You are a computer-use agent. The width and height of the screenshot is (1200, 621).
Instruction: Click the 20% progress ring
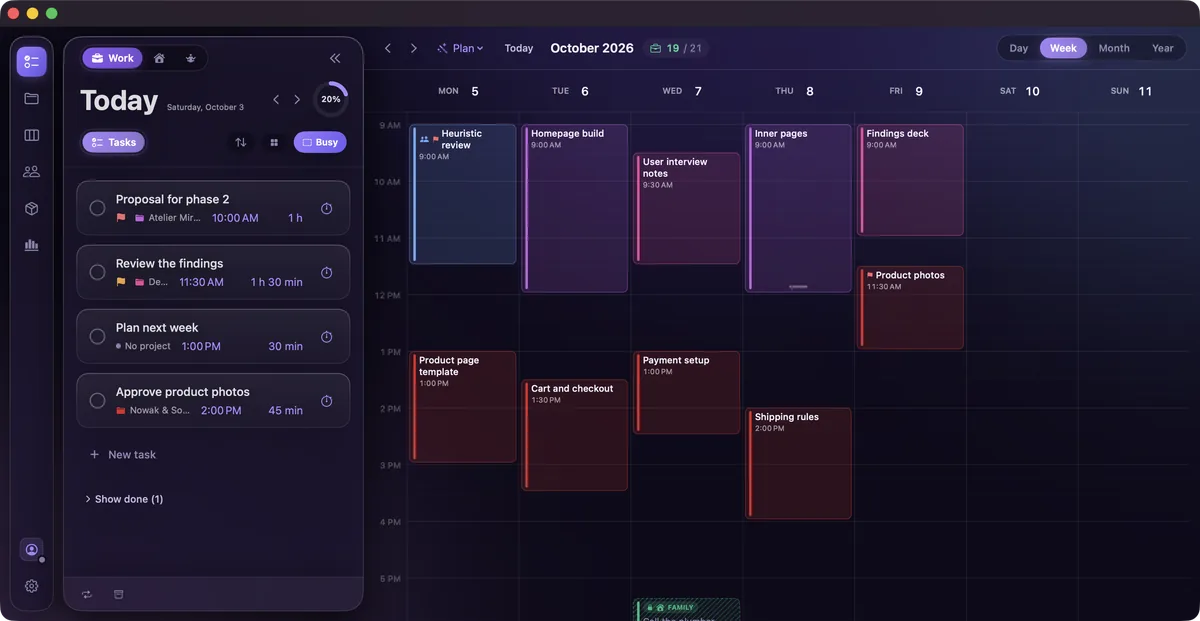(331, 100)
